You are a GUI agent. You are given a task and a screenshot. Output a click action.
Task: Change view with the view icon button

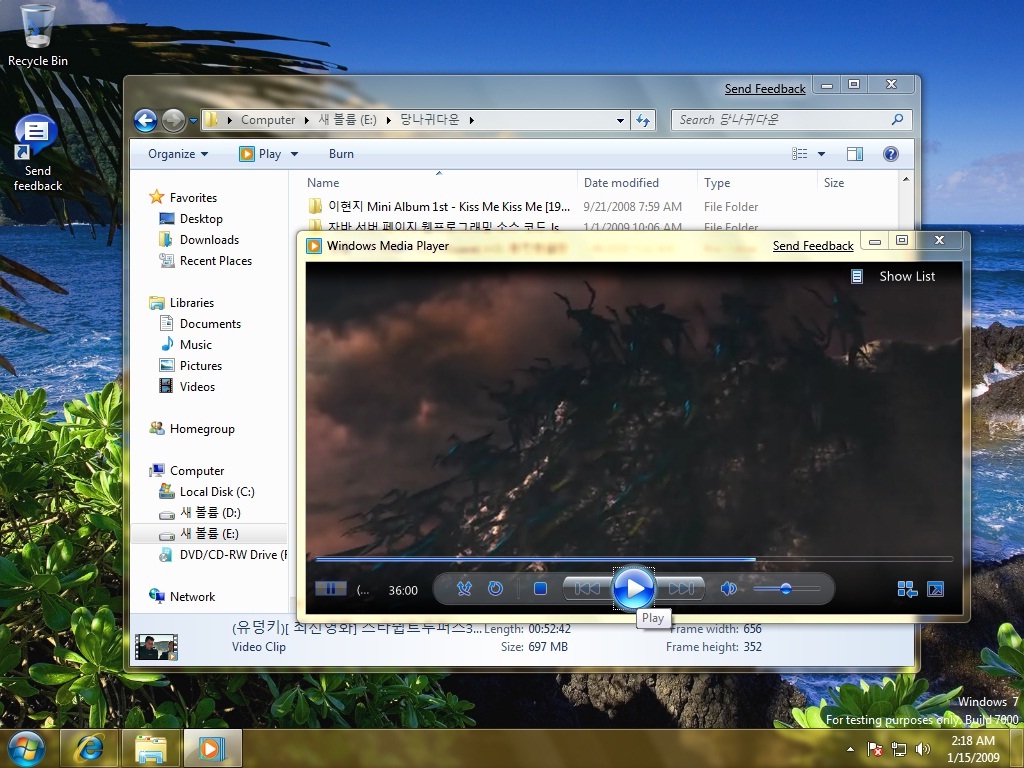click(x=799, y=154)
